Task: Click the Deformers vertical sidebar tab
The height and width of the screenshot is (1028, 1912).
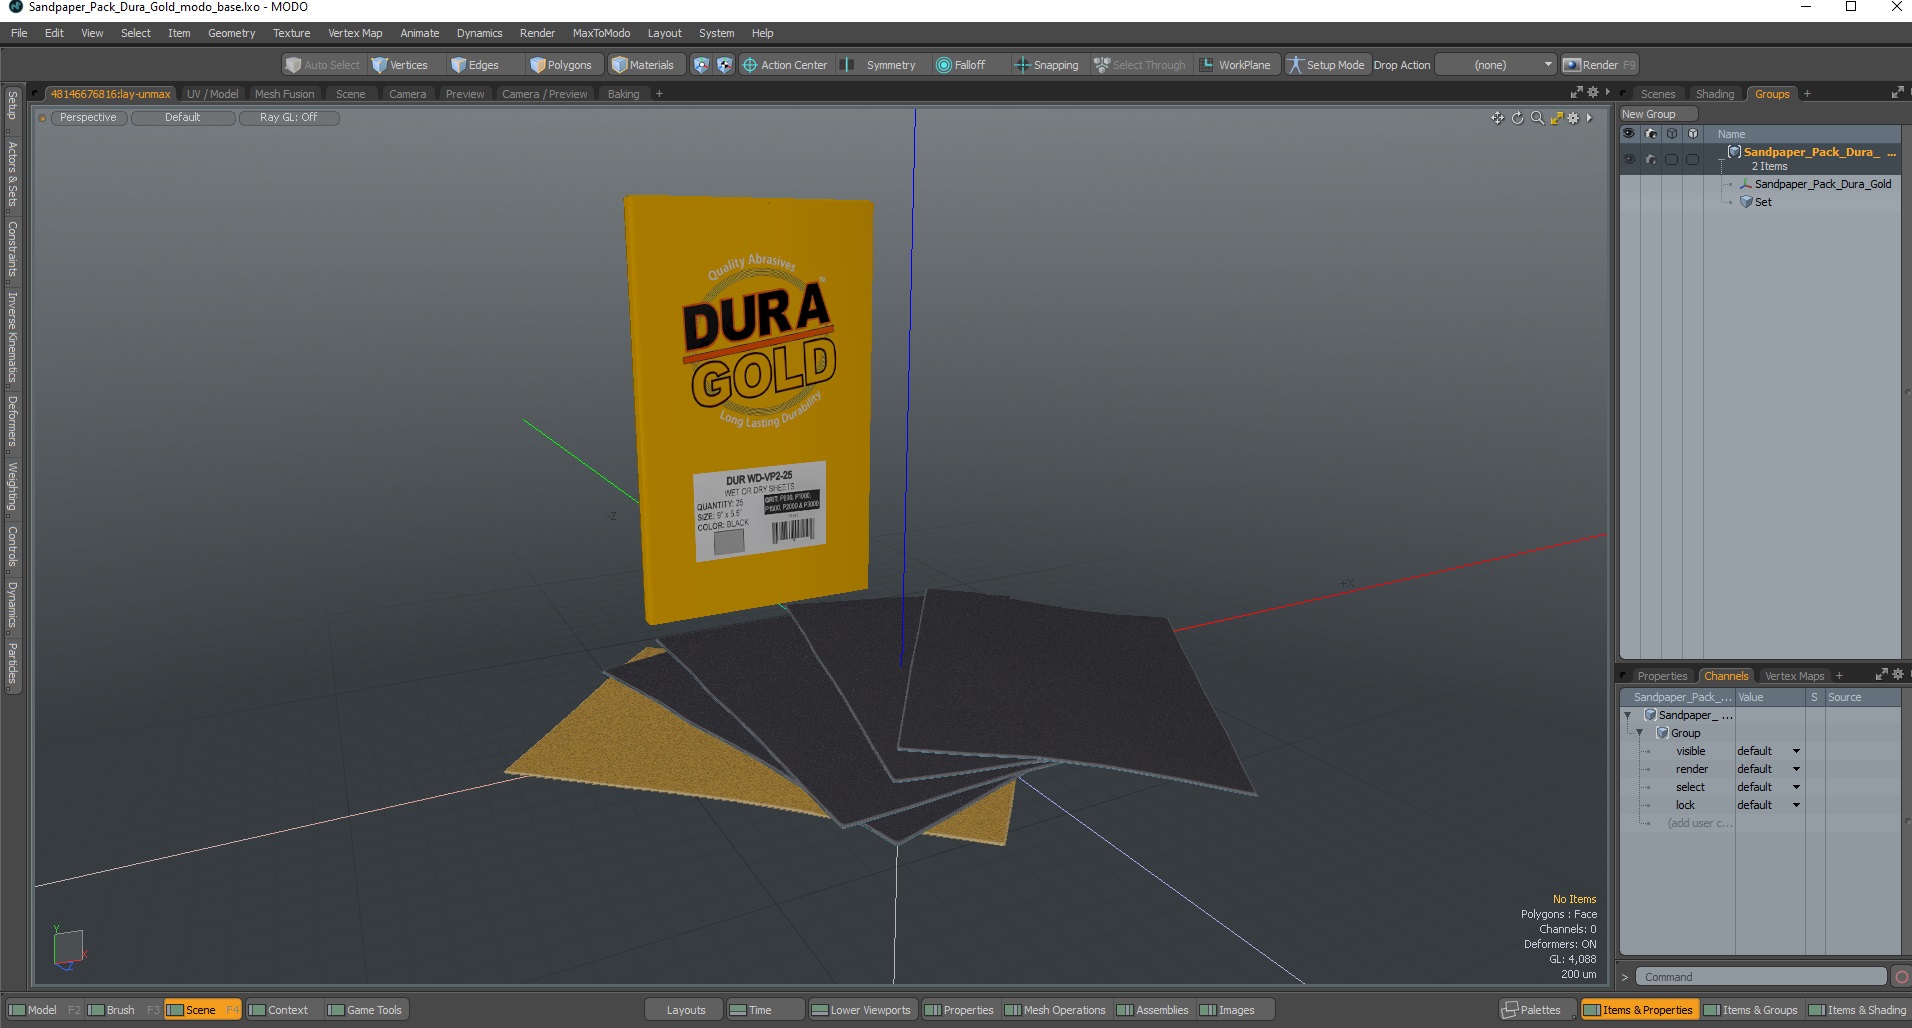Action: coord(12,420)
